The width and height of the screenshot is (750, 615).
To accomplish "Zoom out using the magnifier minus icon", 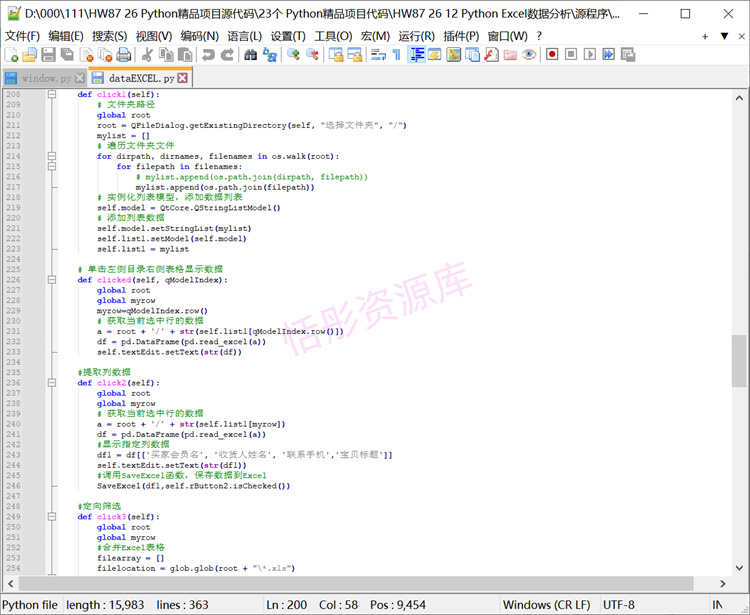I will coord(312,55).
